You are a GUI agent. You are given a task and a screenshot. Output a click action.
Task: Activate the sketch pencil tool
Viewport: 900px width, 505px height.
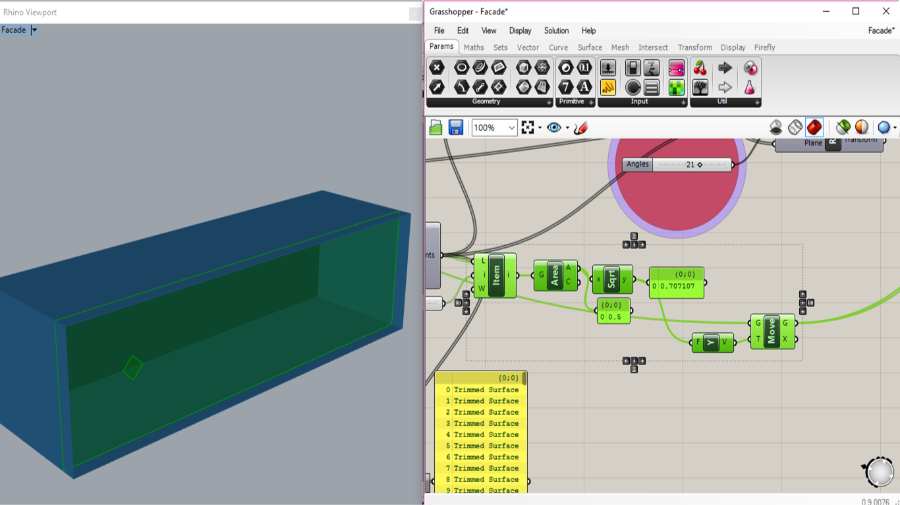tap(580, 127)
